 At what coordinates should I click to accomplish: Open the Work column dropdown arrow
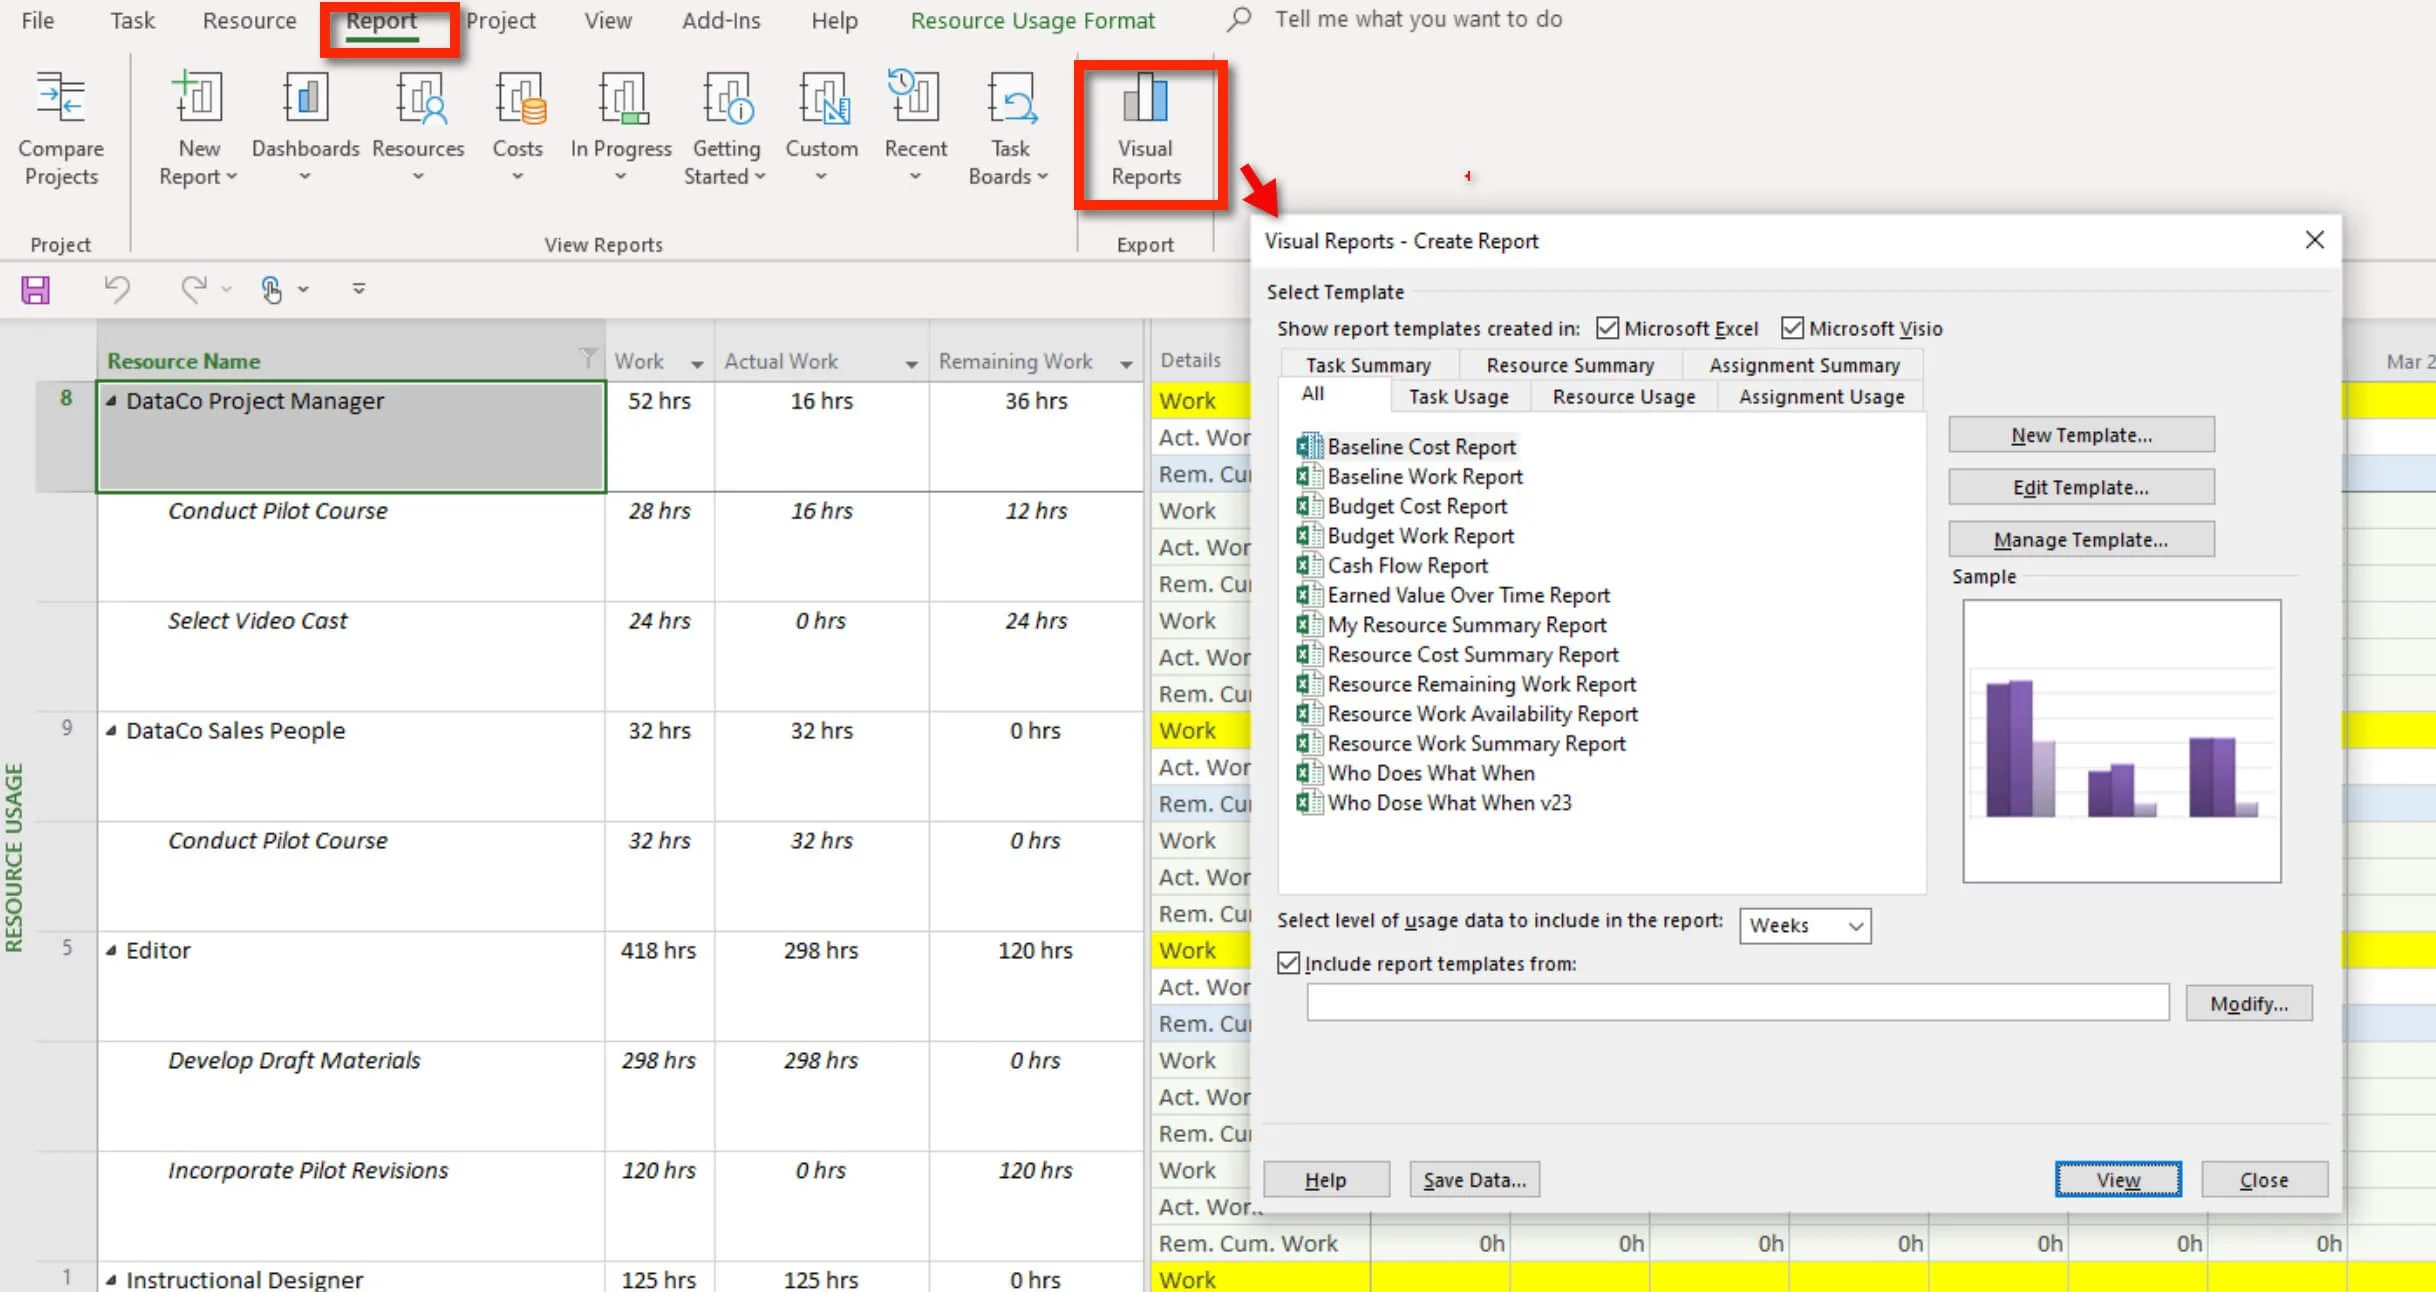pos(697,364)
